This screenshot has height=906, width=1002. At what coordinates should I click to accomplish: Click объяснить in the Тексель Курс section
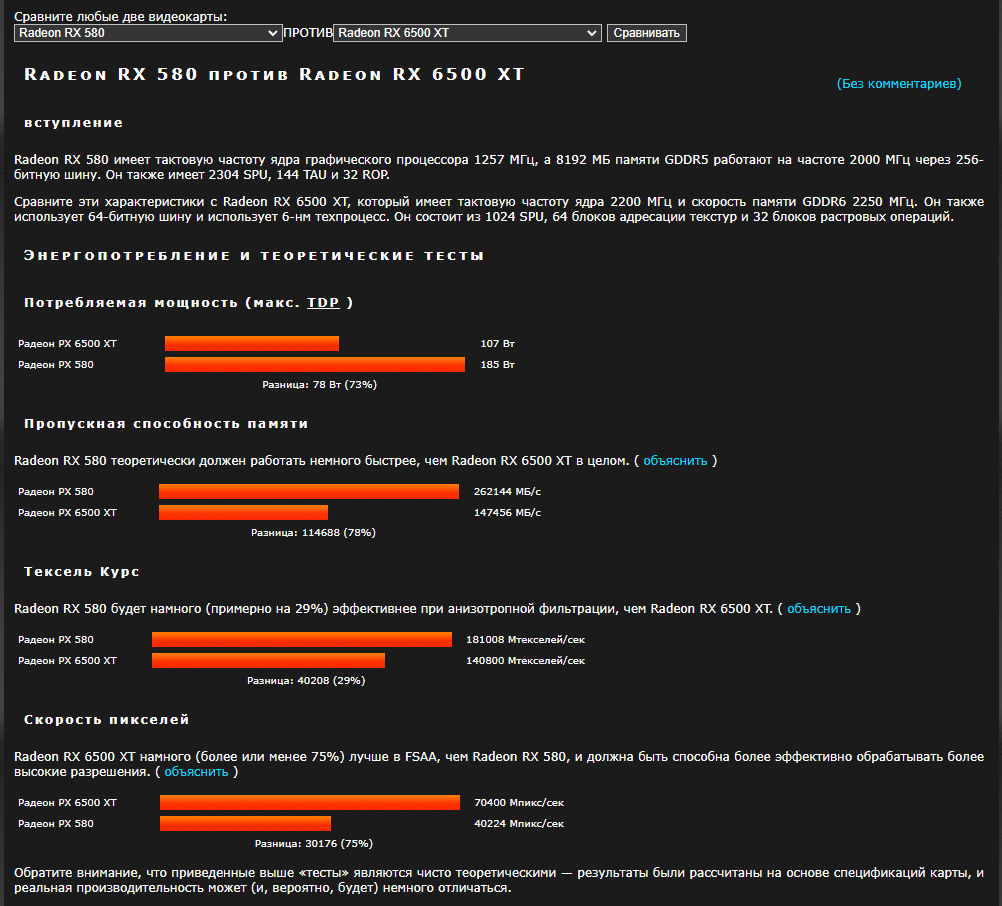pos(819,609)
